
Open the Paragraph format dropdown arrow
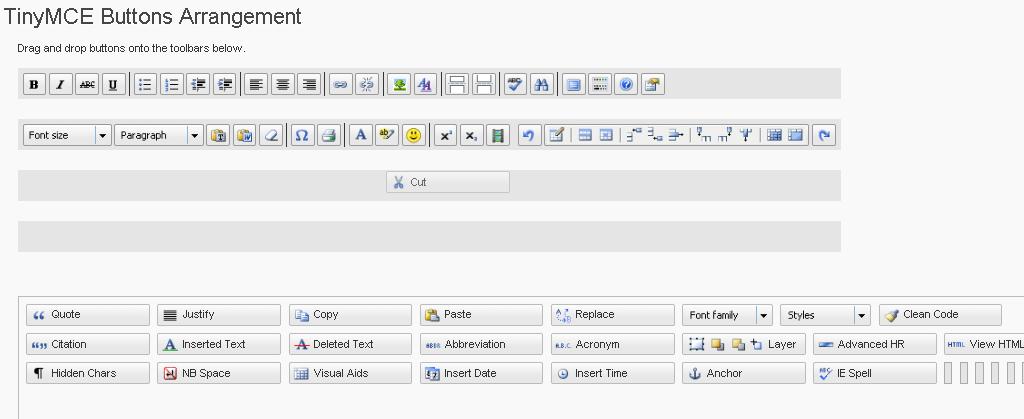click(195, 135)
